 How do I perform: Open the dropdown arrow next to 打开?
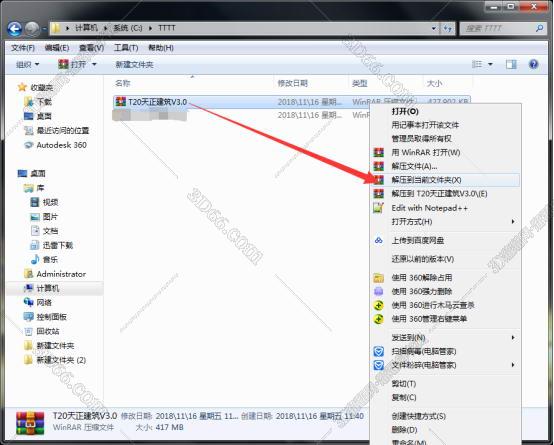click(x=94, y=64)
